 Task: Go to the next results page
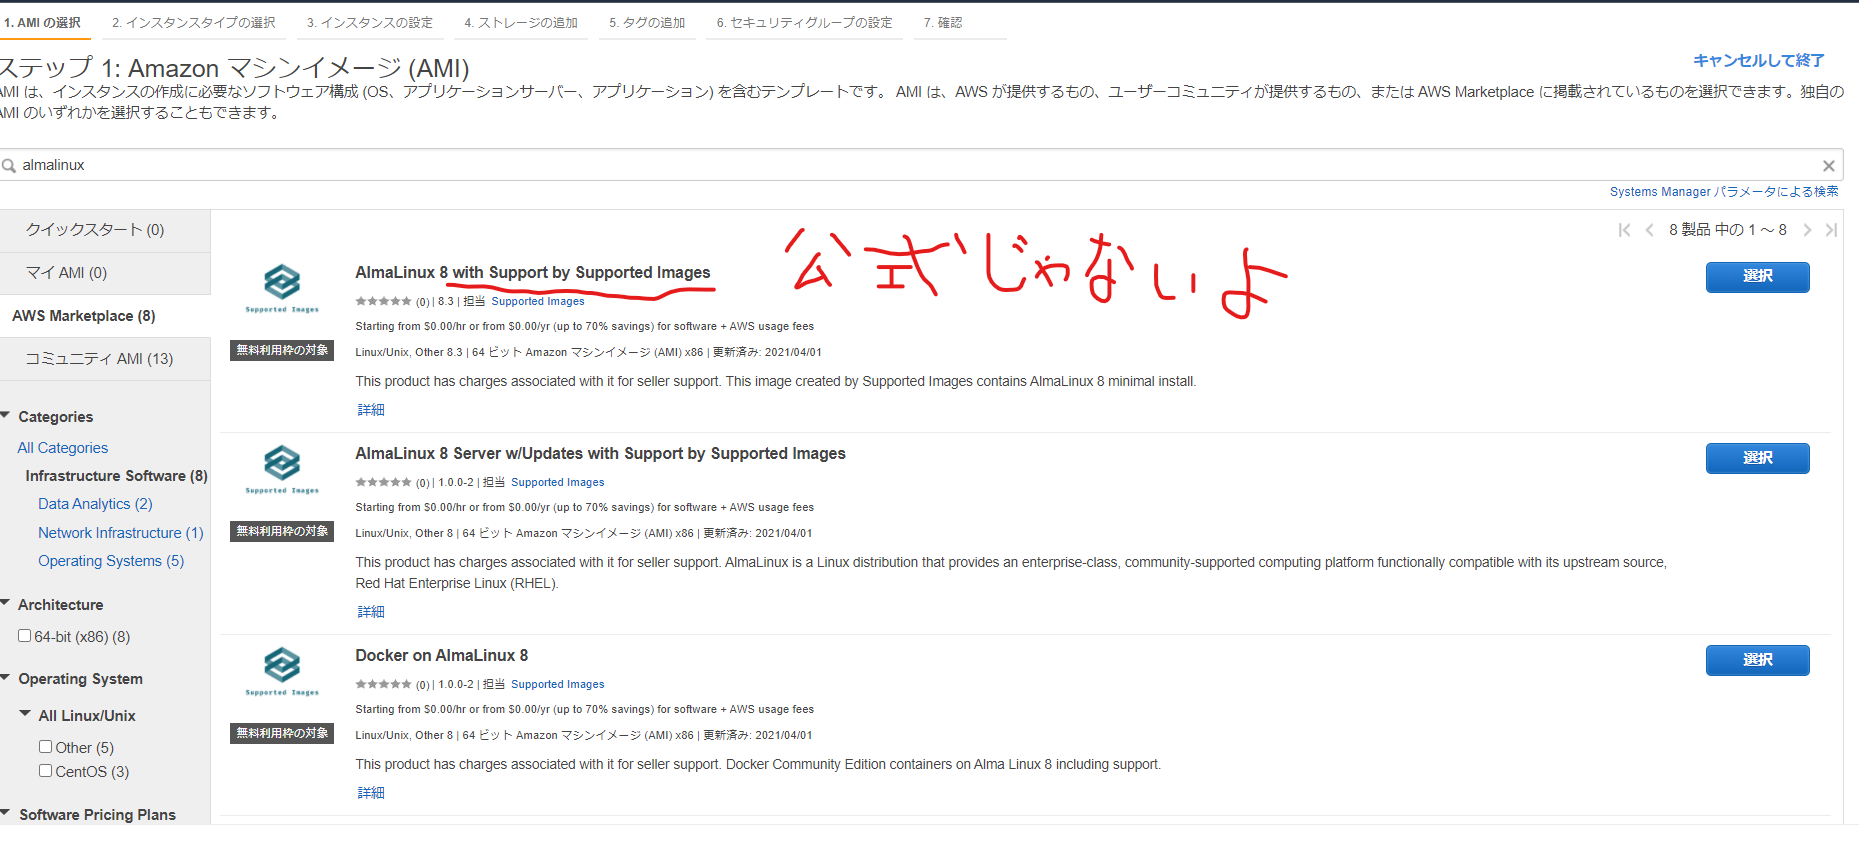[1807, 230]
